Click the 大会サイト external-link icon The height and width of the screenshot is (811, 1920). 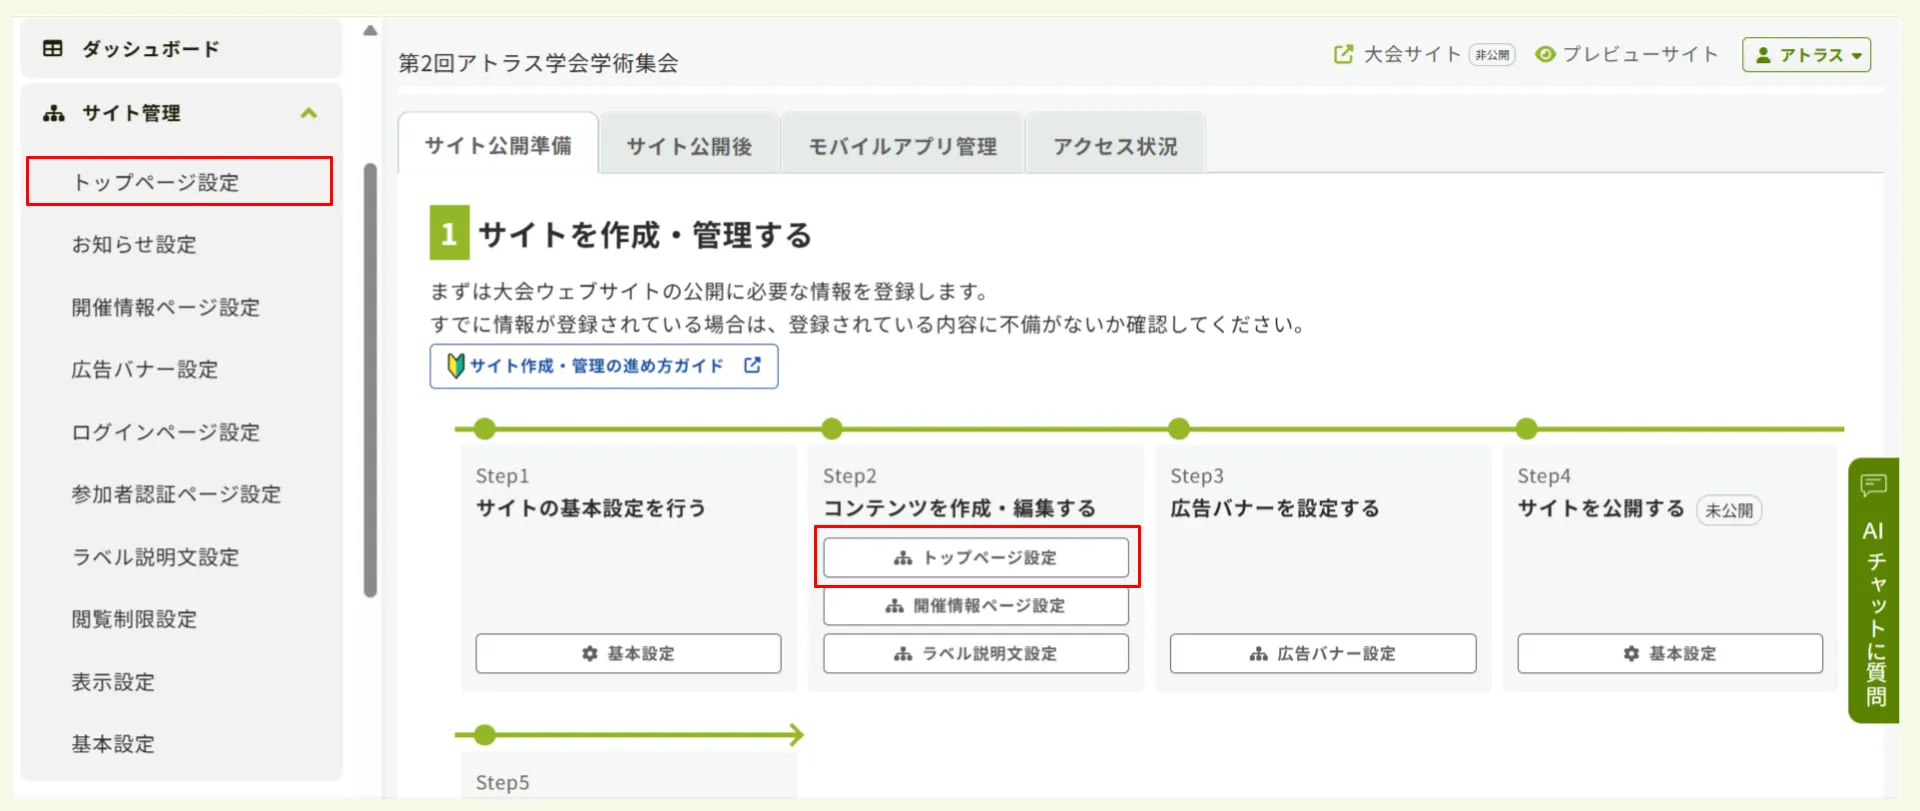1343,54
